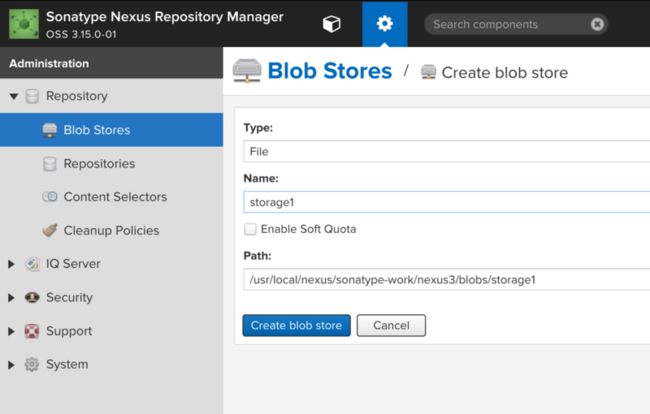Click the Path: field label

tap(257, 256)
